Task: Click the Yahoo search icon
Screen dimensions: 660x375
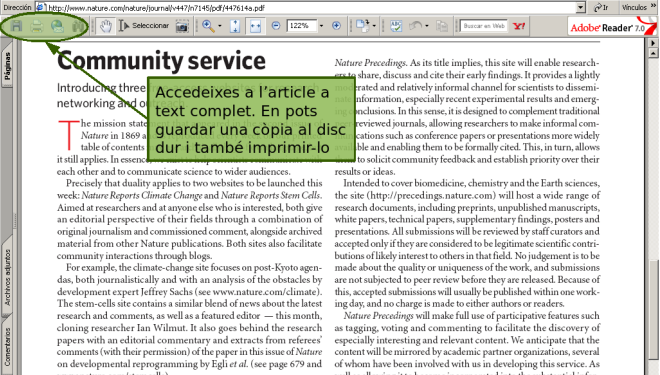Action: pos(519,26)
